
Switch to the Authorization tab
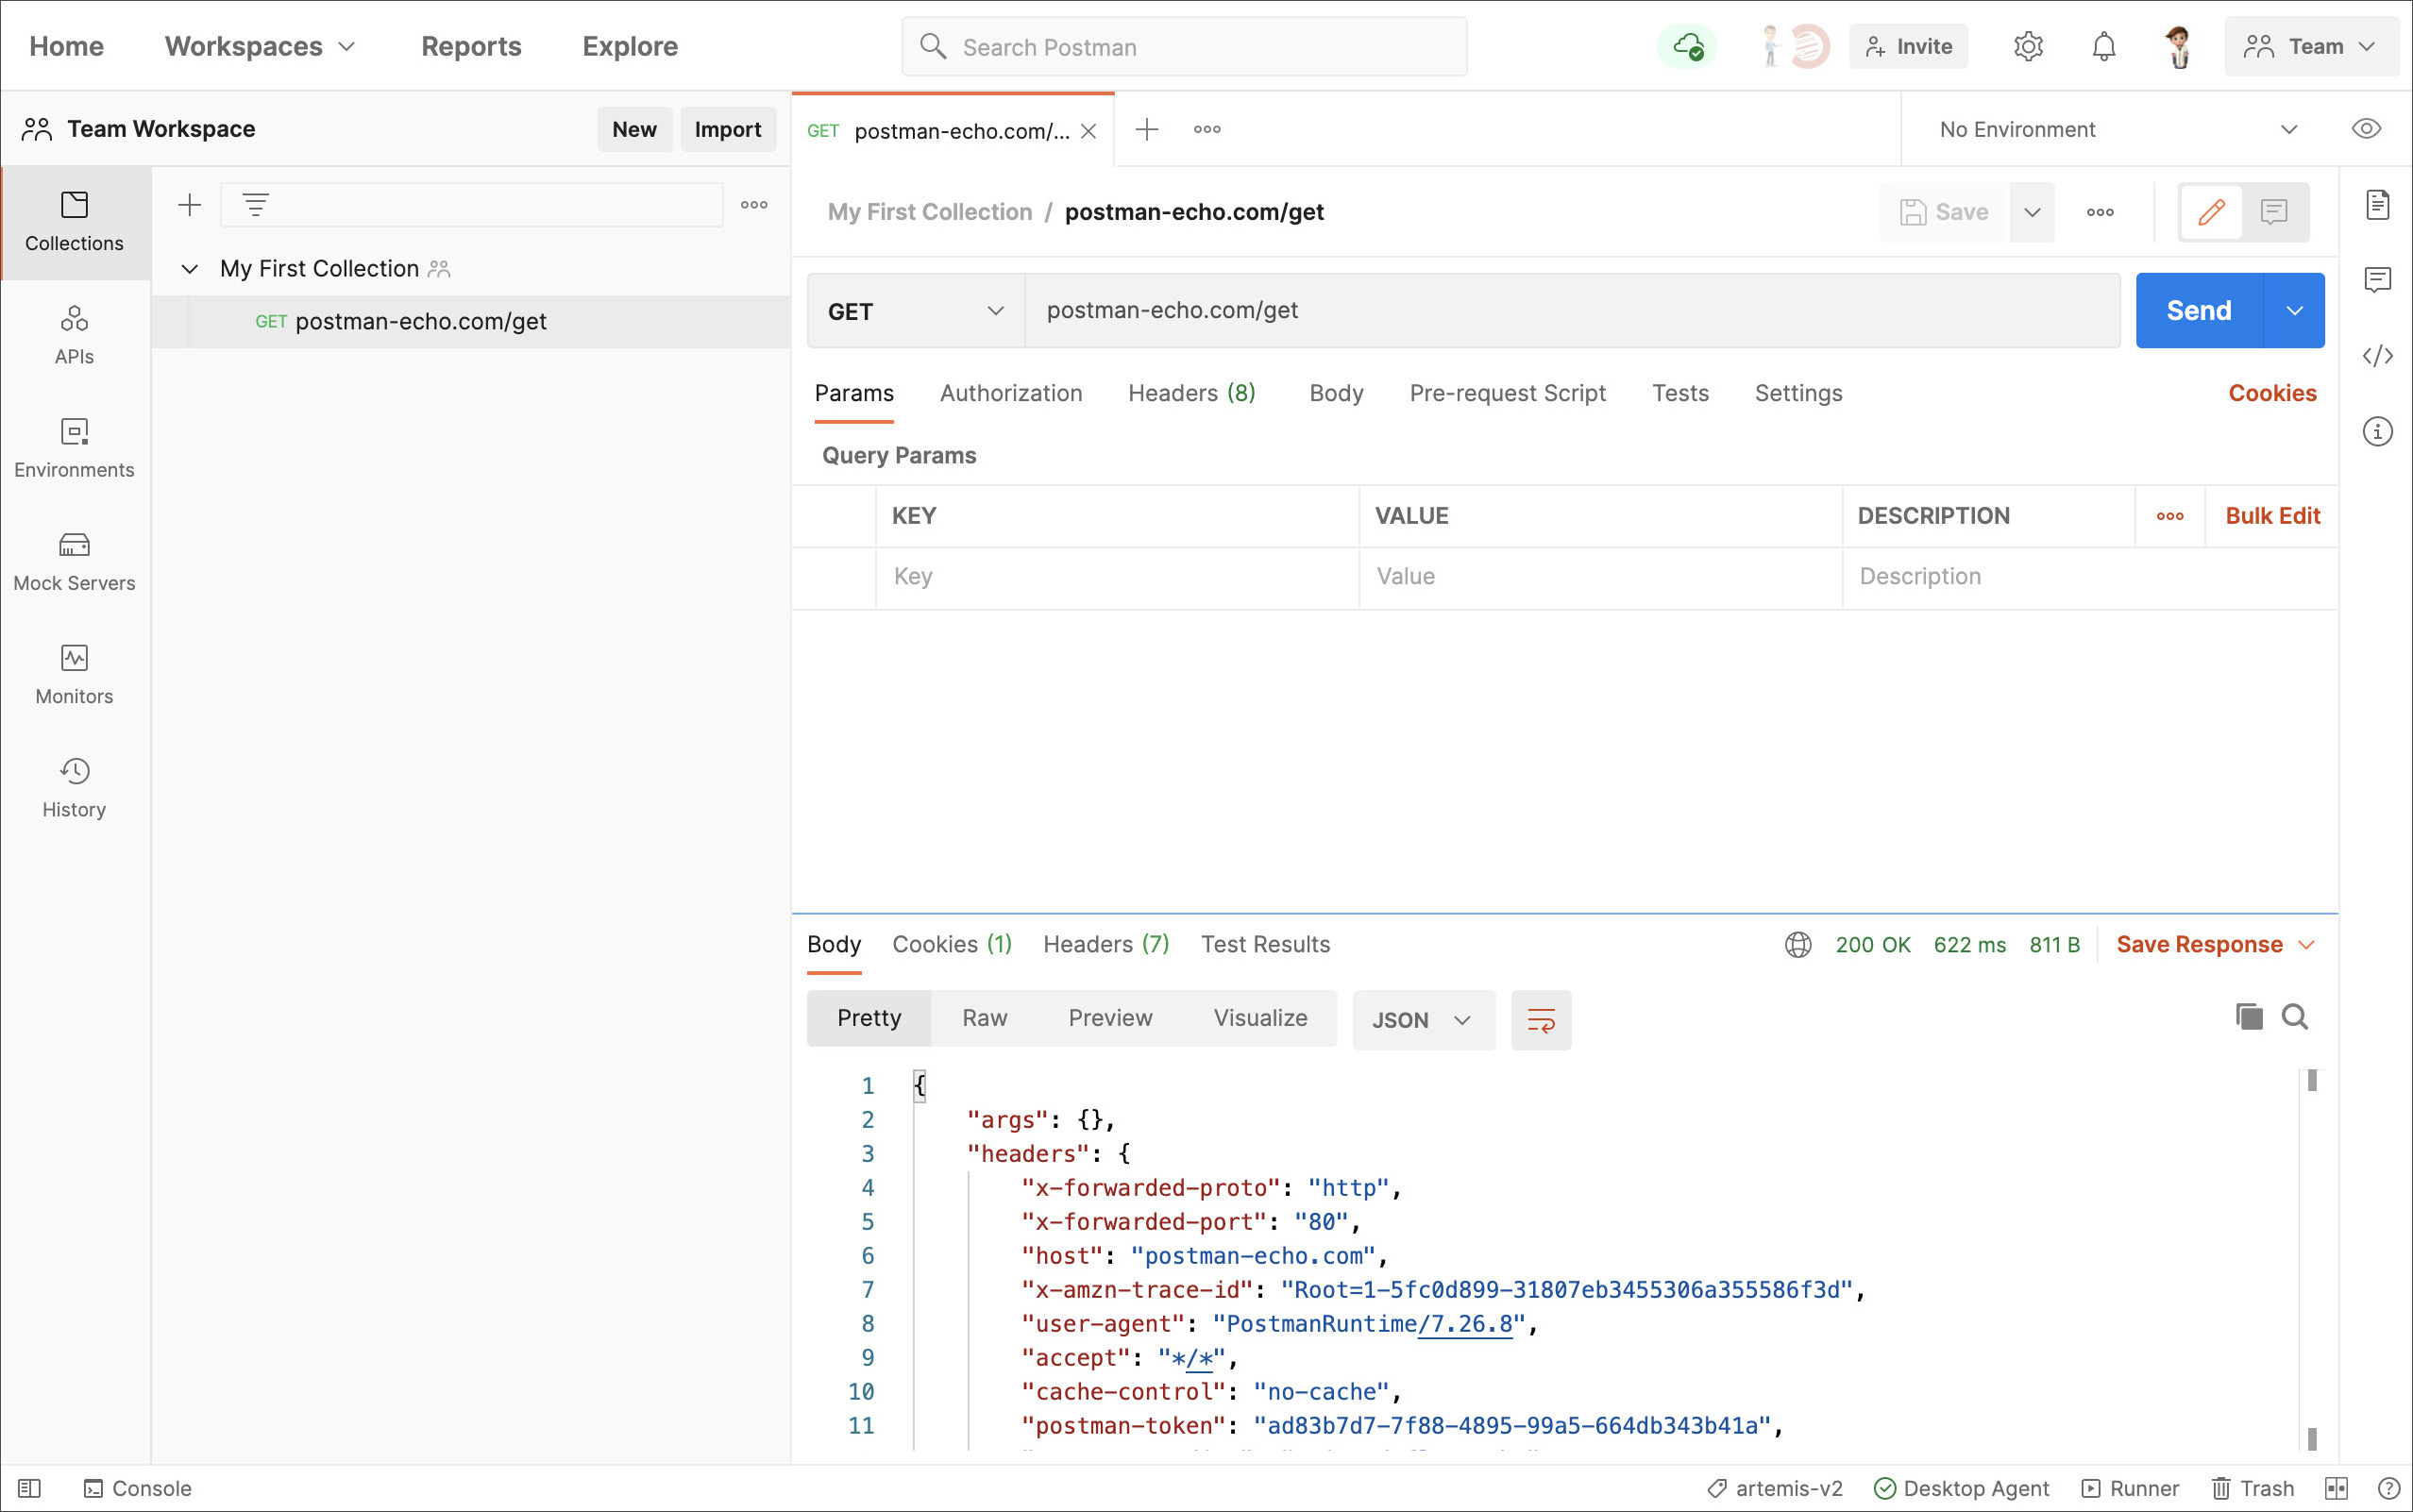point(1010,392)
